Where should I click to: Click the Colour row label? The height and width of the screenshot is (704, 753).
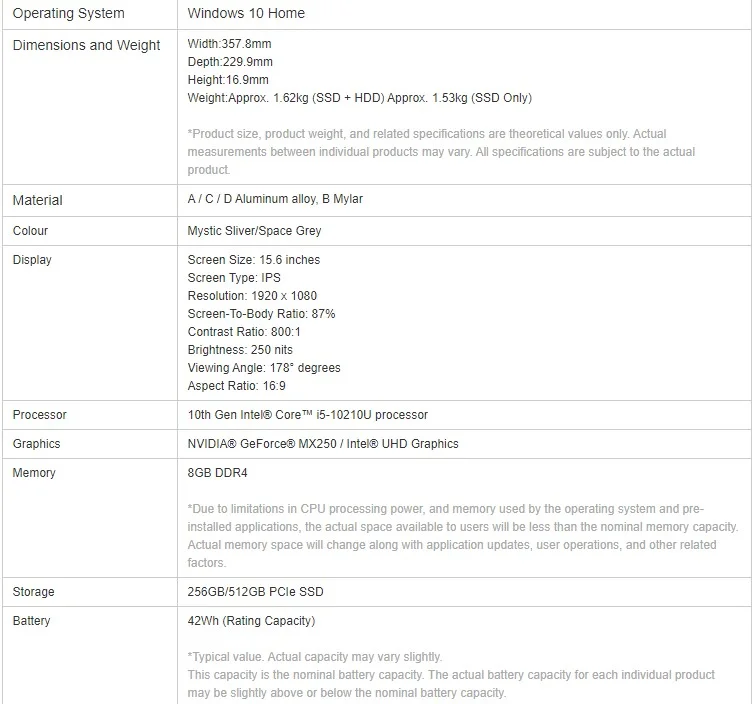(x=30, y=231)
